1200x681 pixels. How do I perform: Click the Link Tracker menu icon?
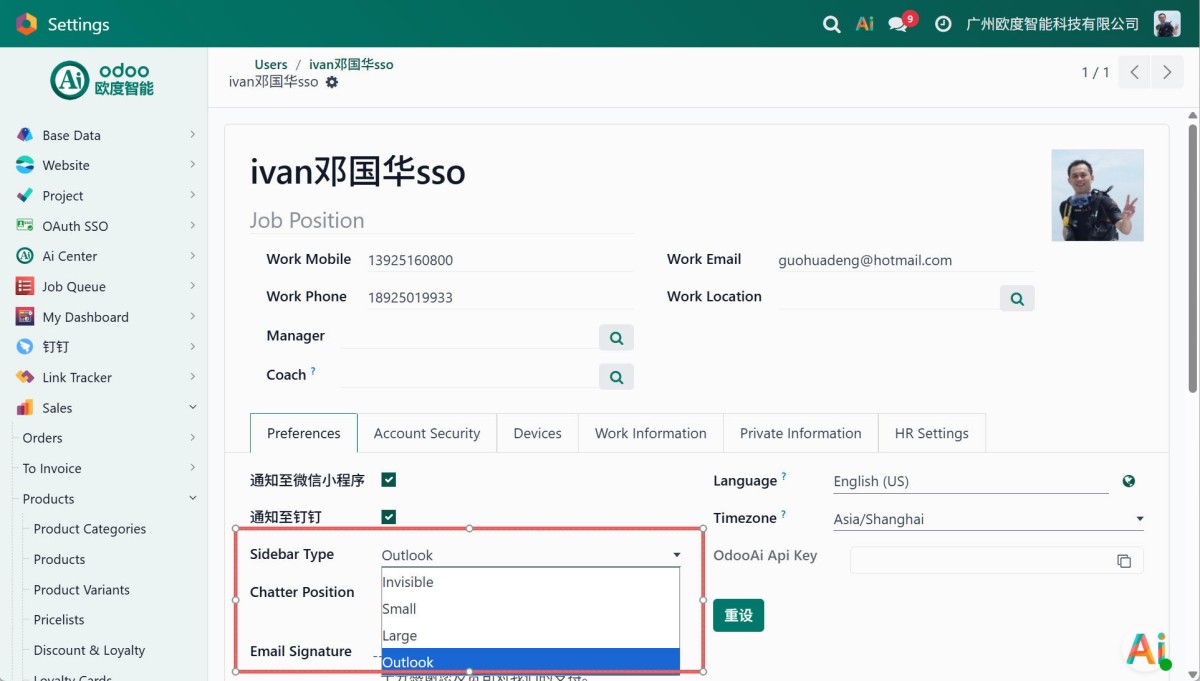click(x=25, y=377)
